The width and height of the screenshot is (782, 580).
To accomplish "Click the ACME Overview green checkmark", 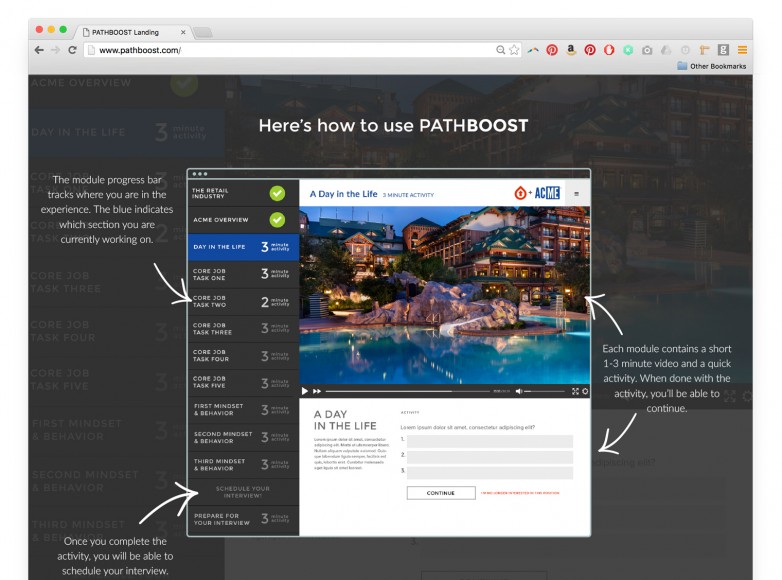I will [x=277, y=219].
